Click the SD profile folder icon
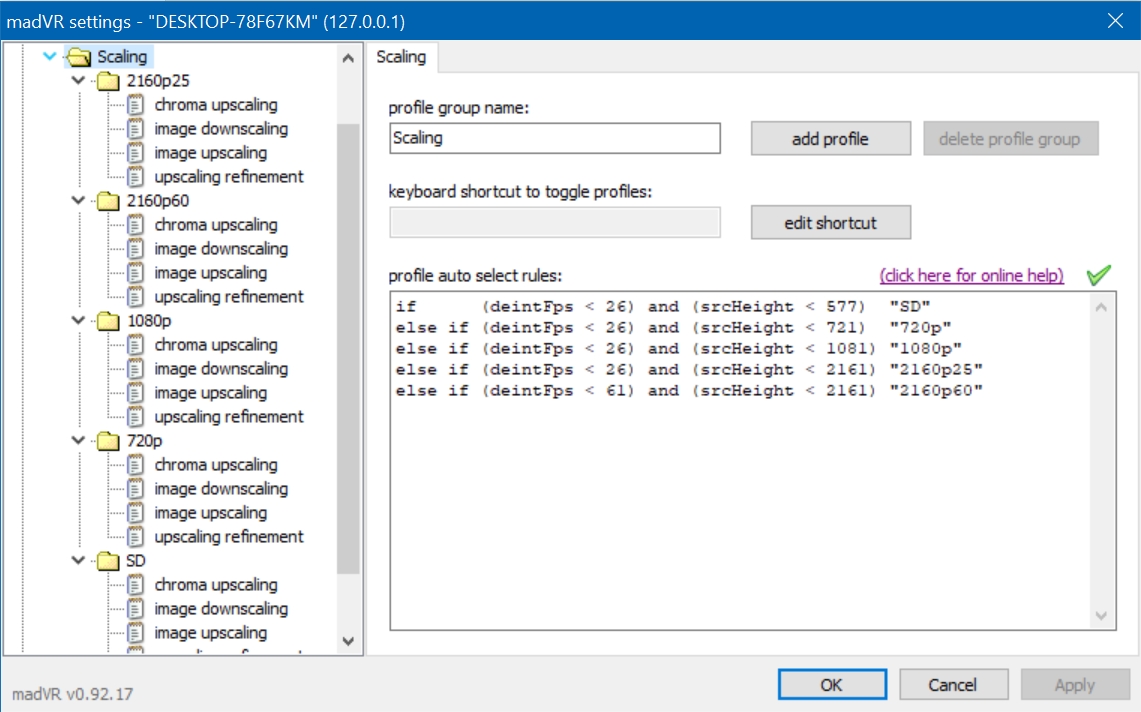This screenshot has height=712, width=1141. 108,561
